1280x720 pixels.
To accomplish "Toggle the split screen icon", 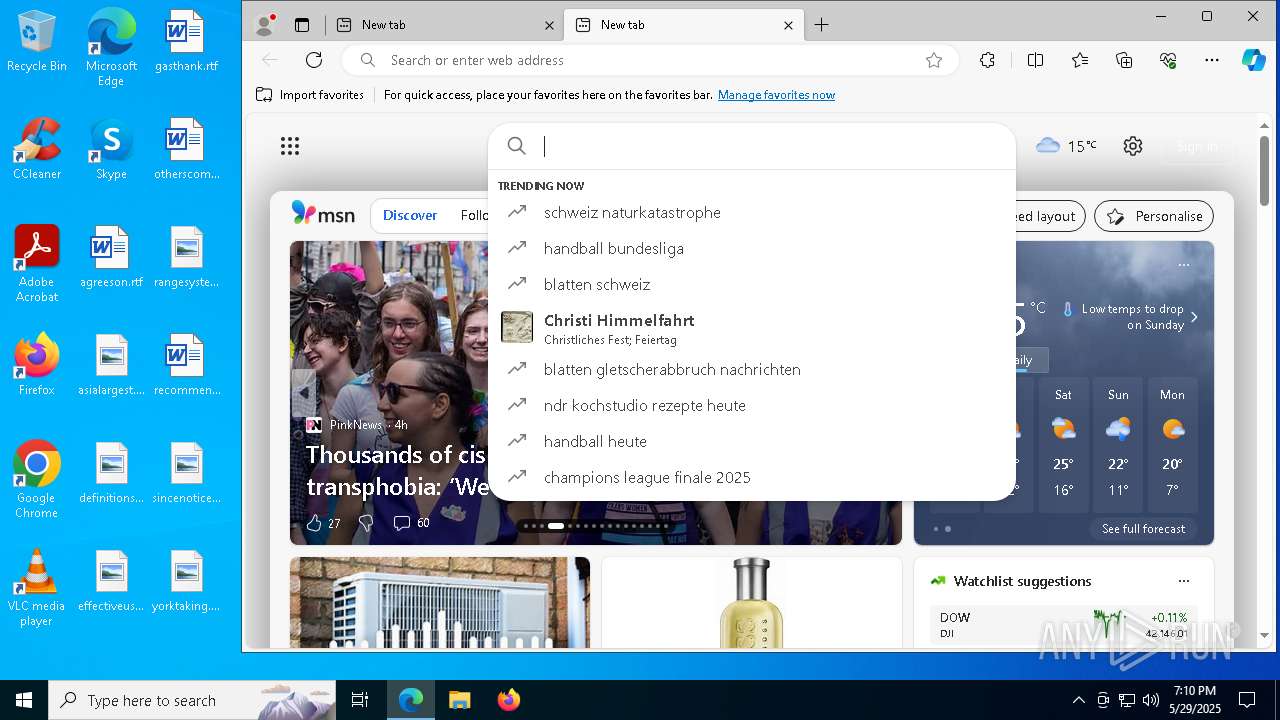I will click(1035, 60).
